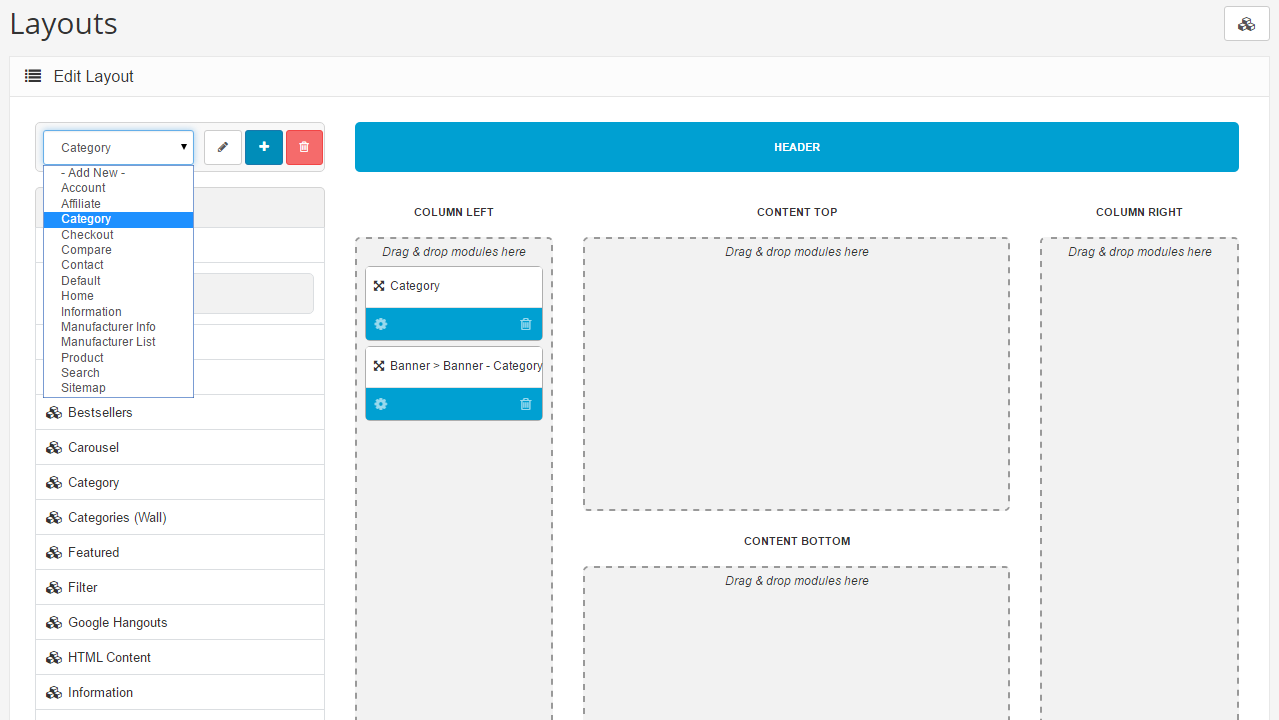The width and height of the screenshot is (1279, 720).
Task: Click the Content Top drop zone
Action: [797, 374]
